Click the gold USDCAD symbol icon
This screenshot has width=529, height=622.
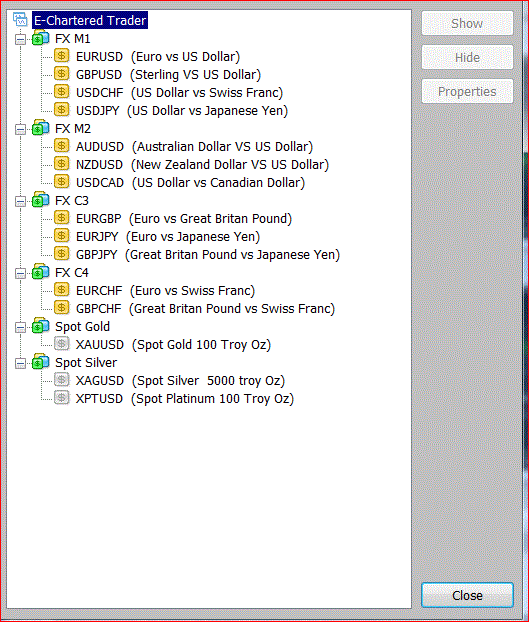61,182
